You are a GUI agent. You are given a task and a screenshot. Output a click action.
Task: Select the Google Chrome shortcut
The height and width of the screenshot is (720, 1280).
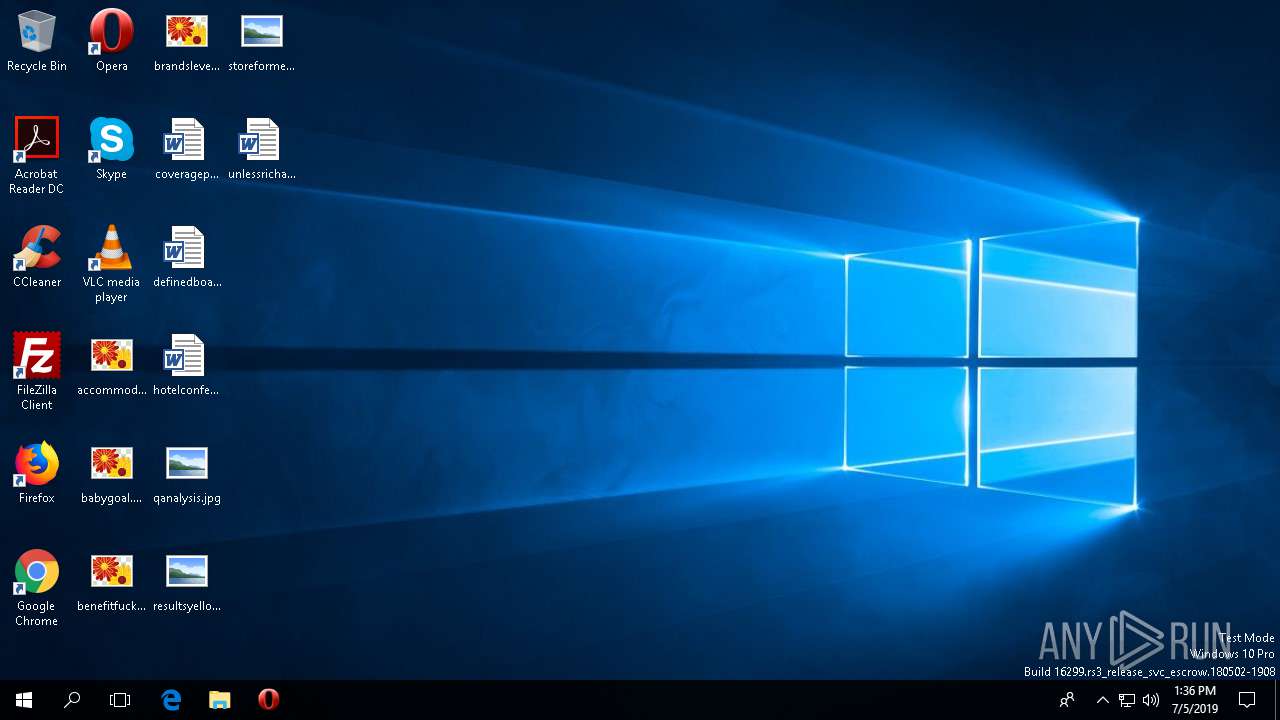click(37, 587)
